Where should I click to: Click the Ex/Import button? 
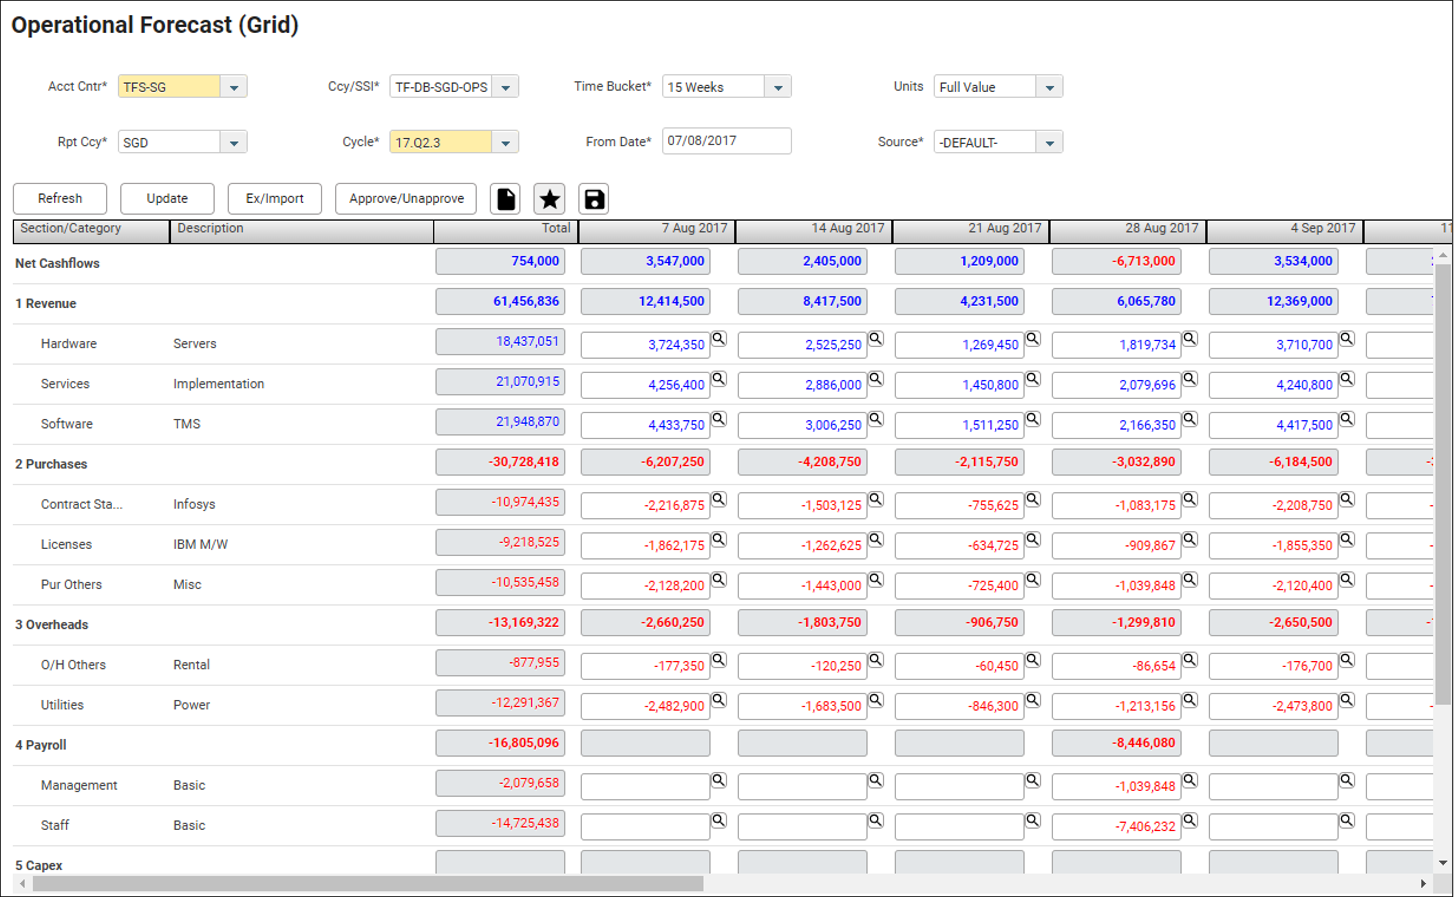tap(274, 199)
